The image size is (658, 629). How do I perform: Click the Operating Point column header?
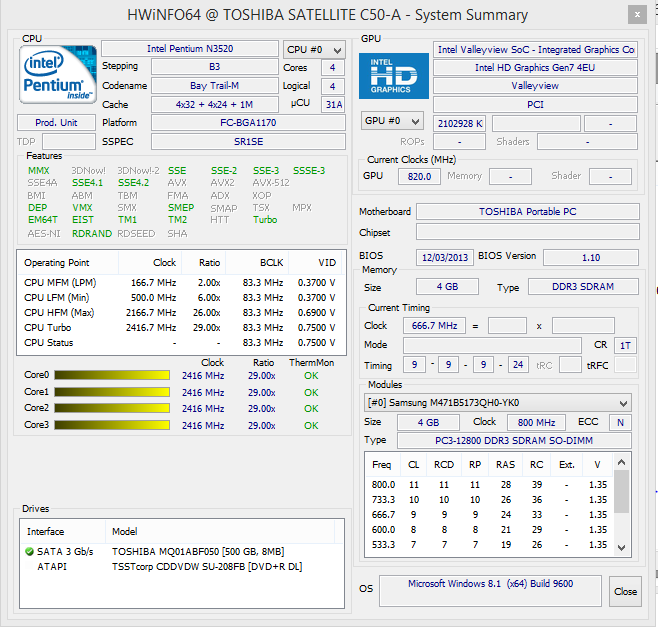coord(68,263)
